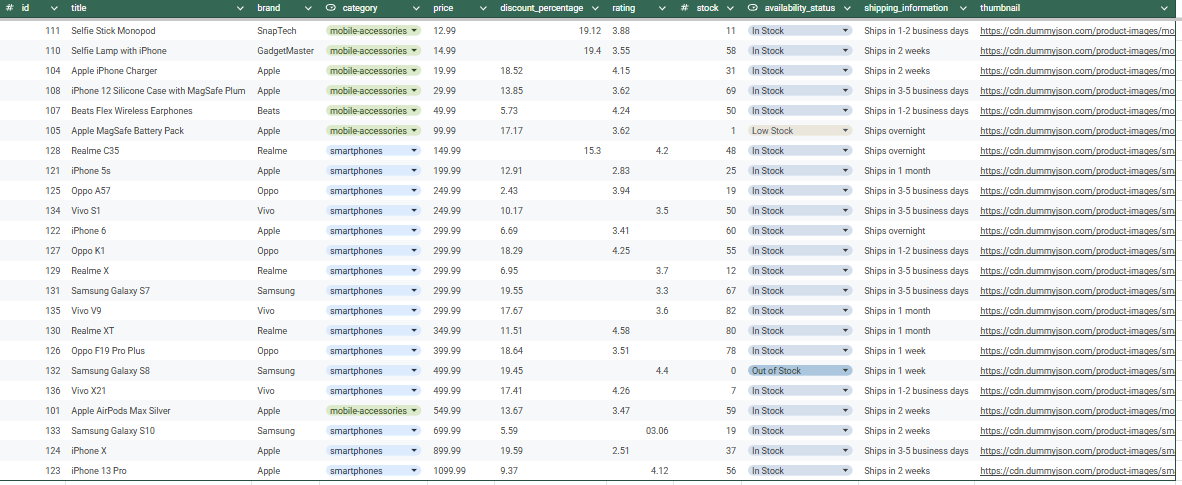Open the discount_percentage column header menu arrow
Screen dimensions: 1182x485
click(596, 8)
